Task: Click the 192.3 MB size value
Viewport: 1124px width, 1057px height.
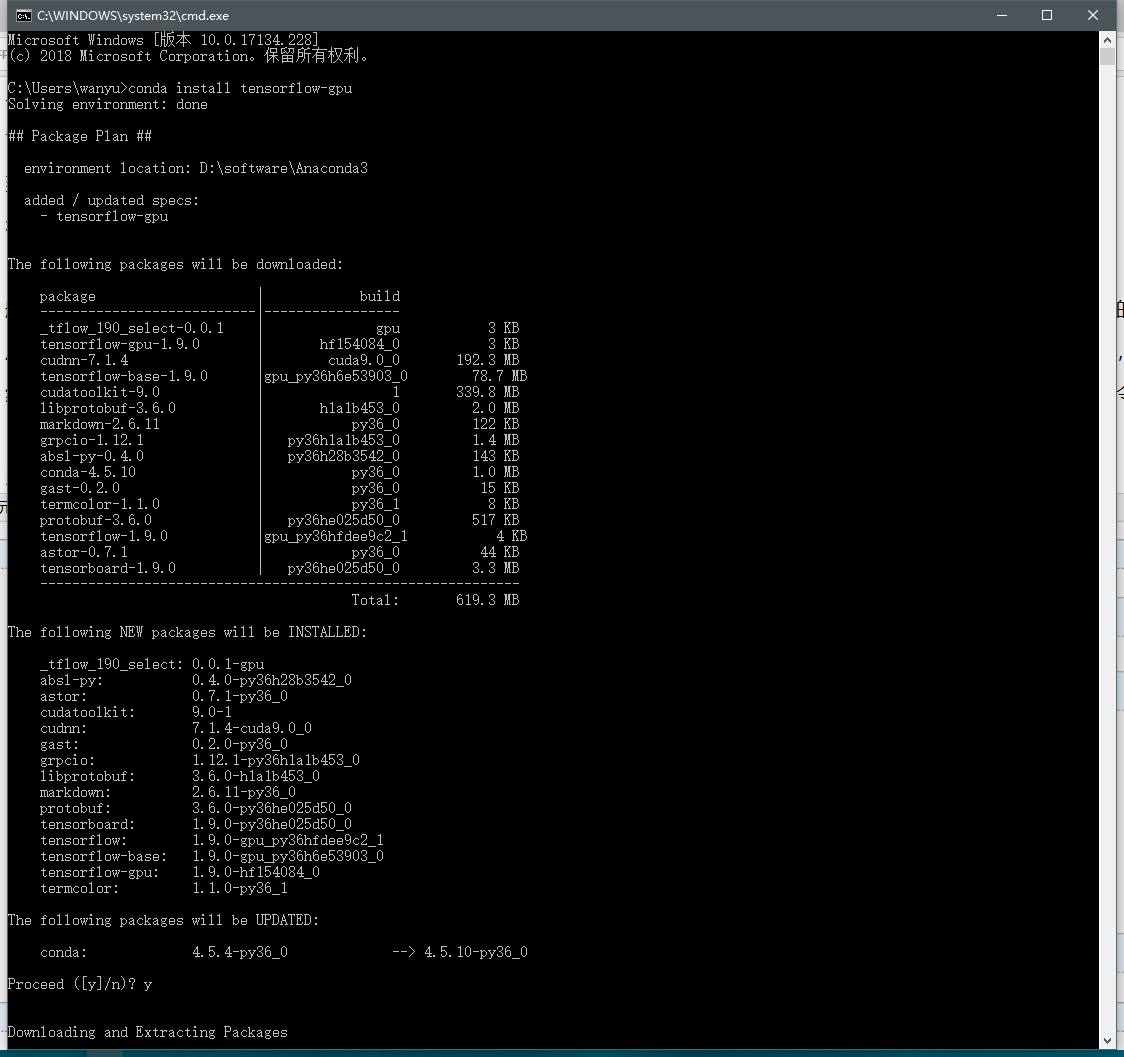Action: (487, 360)
